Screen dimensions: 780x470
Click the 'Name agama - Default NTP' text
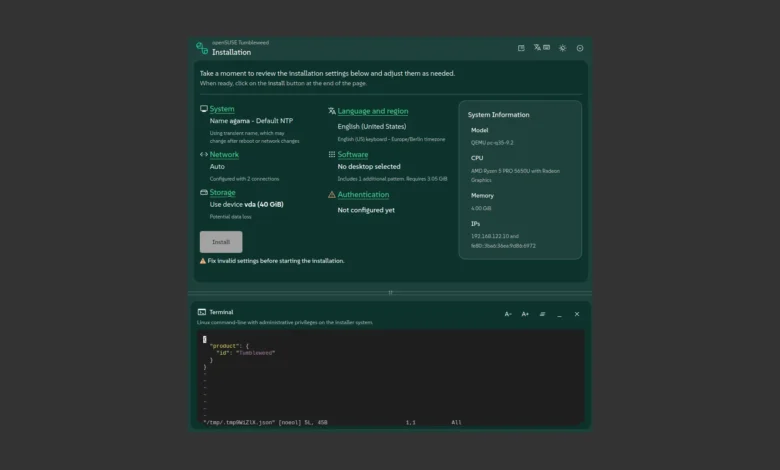coord(251,121)
